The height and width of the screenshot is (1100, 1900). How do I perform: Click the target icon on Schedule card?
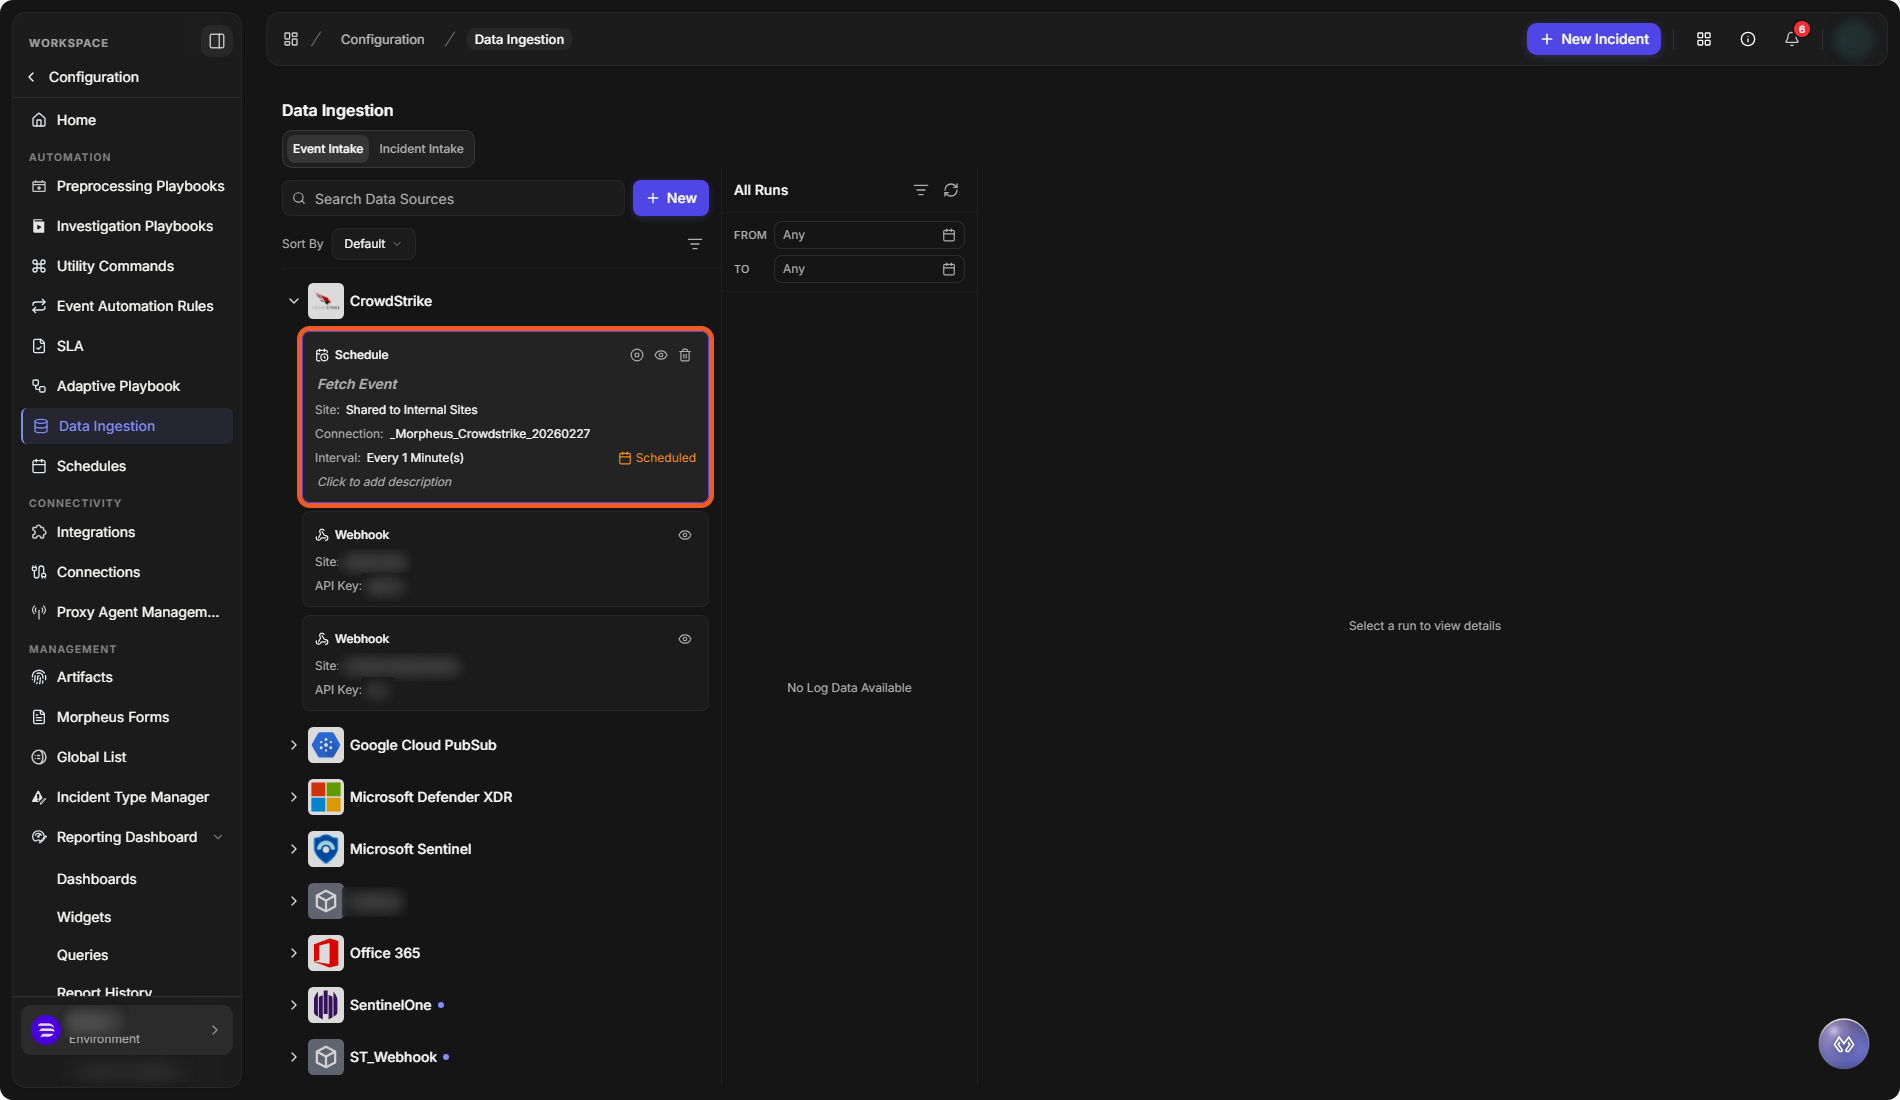[x=637, y=355]
